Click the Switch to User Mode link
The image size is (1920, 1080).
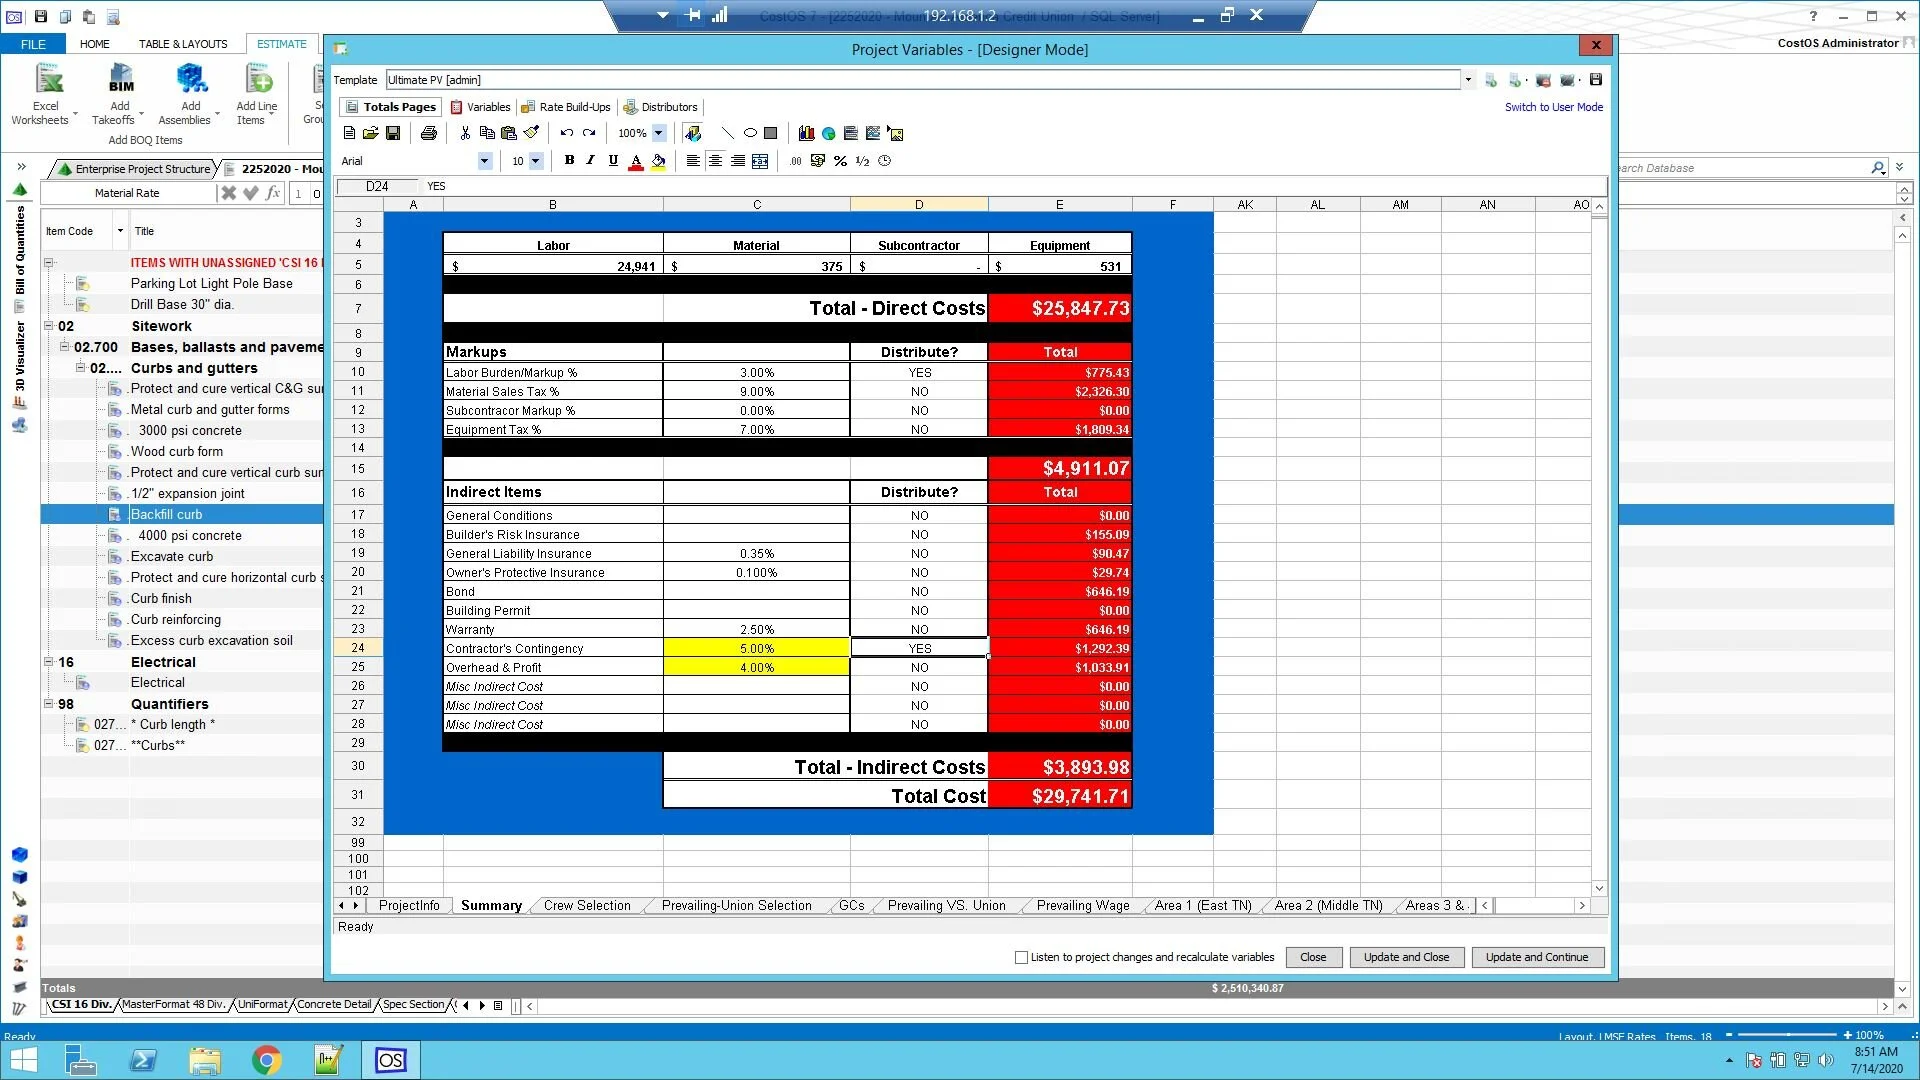[1553, 107]
